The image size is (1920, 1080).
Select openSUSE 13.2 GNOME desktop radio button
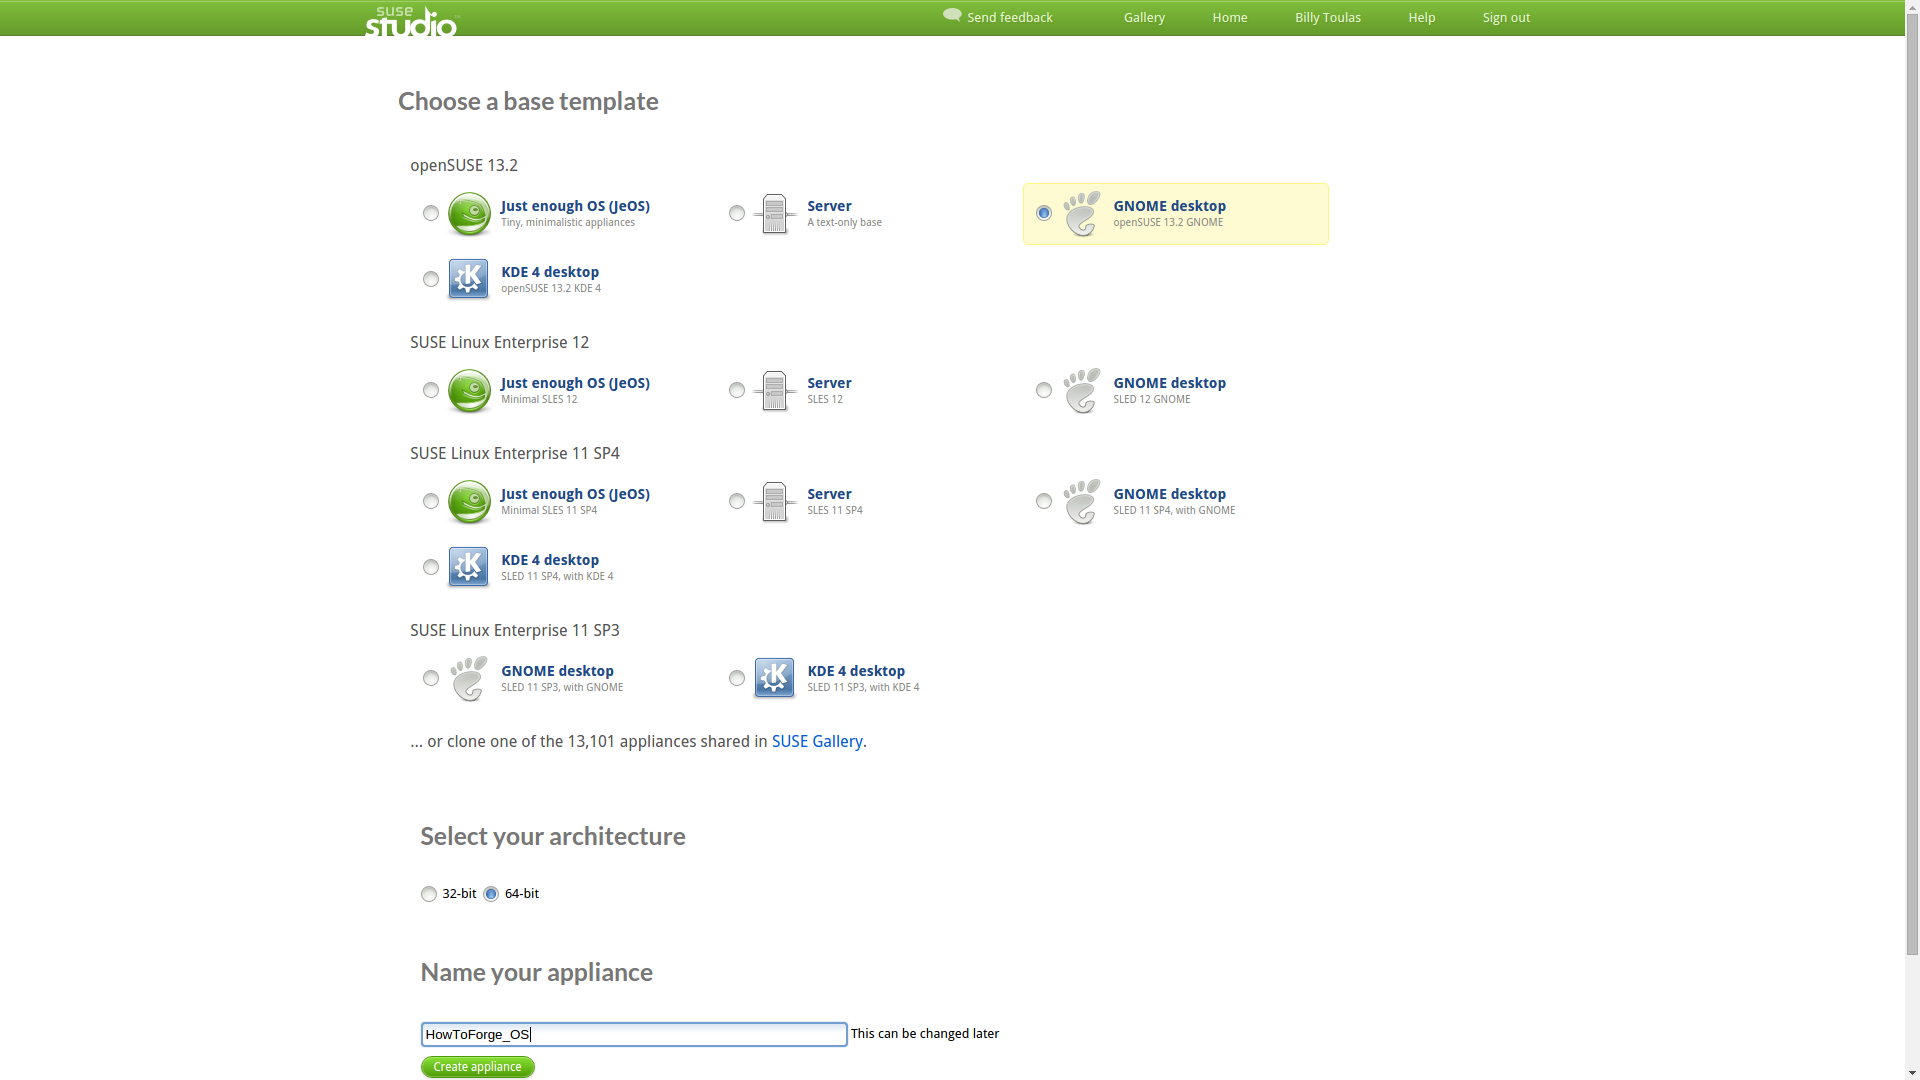1044,213
